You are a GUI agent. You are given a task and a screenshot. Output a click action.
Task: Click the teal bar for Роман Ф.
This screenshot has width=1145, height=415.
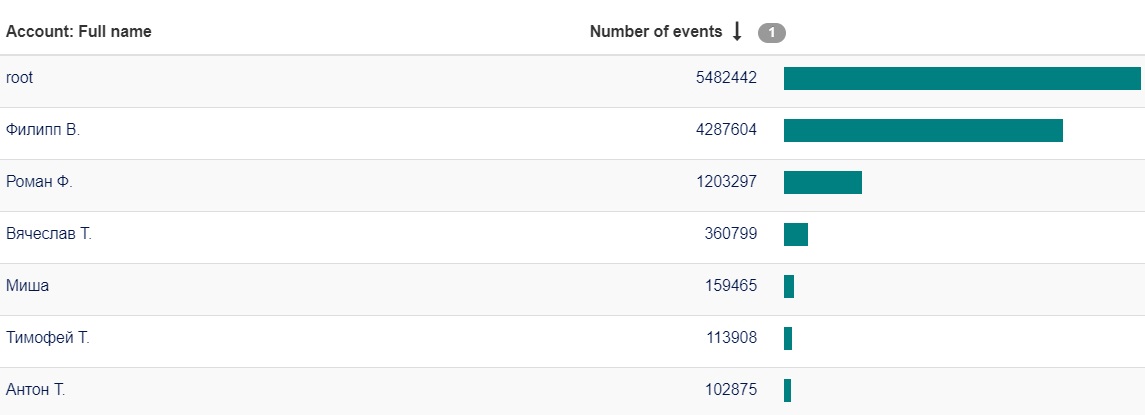point(823,183)
